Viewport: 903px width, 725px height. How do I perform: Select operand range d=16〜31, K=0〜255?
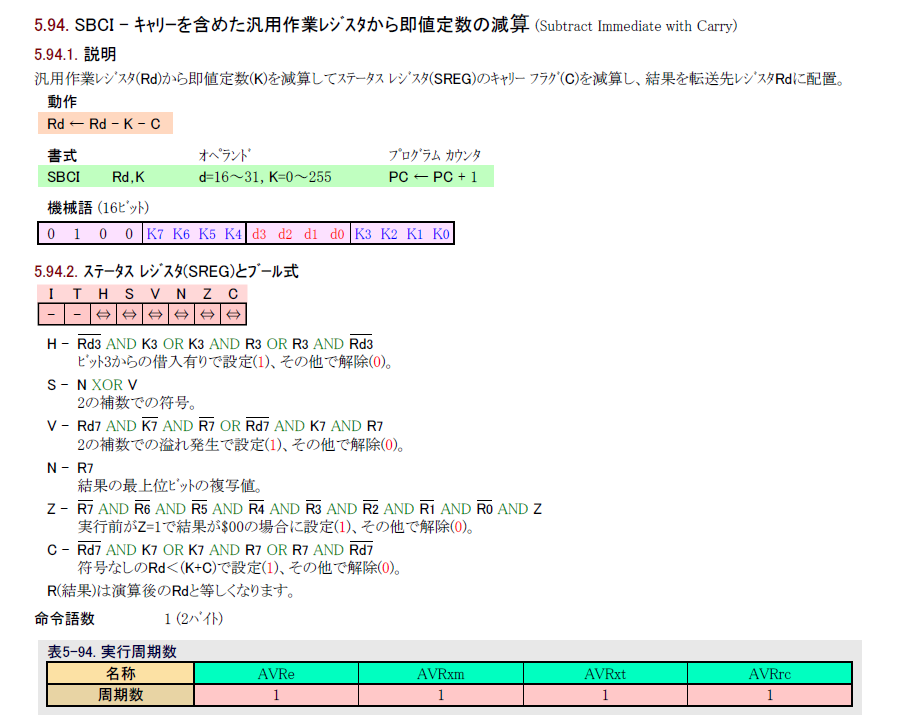[265, 177]
